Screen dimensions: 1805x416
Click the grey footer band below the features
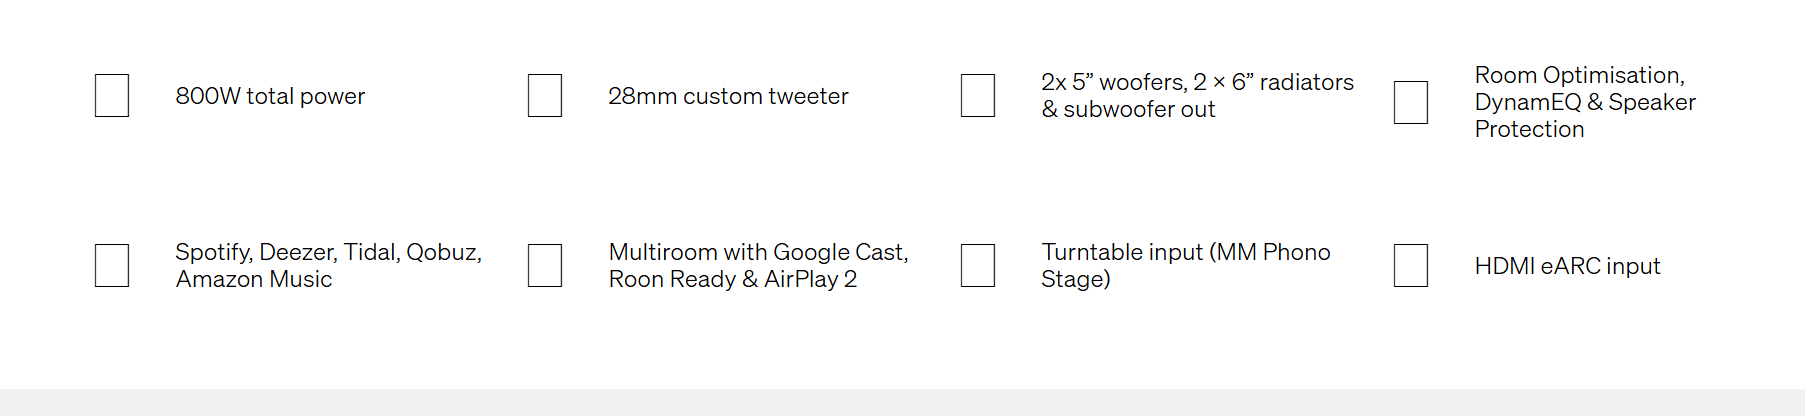(902, 402)
